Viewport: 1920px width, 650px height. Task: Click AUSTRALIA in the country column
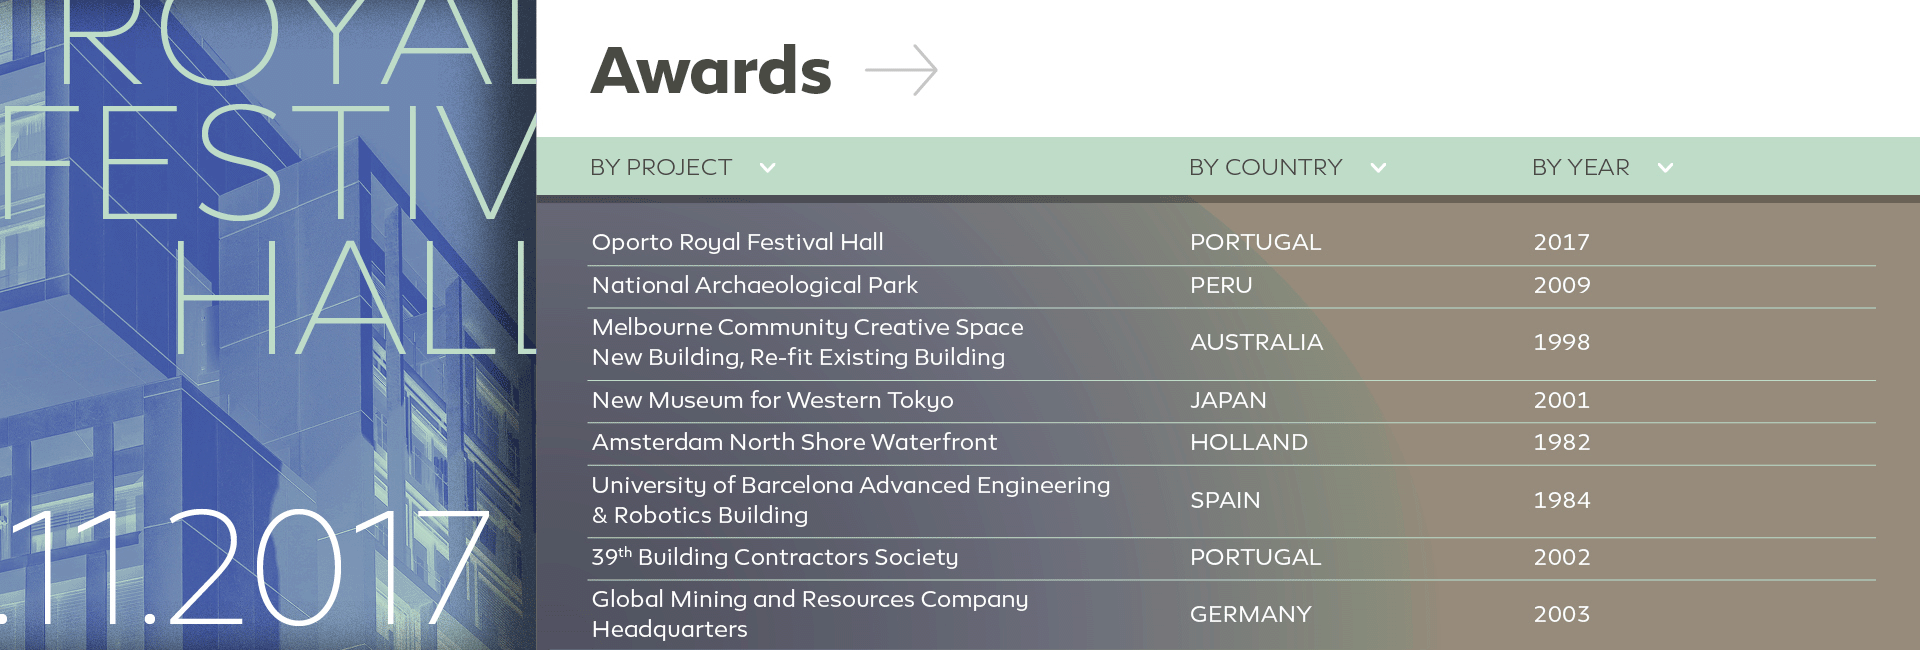(1256, 342)
